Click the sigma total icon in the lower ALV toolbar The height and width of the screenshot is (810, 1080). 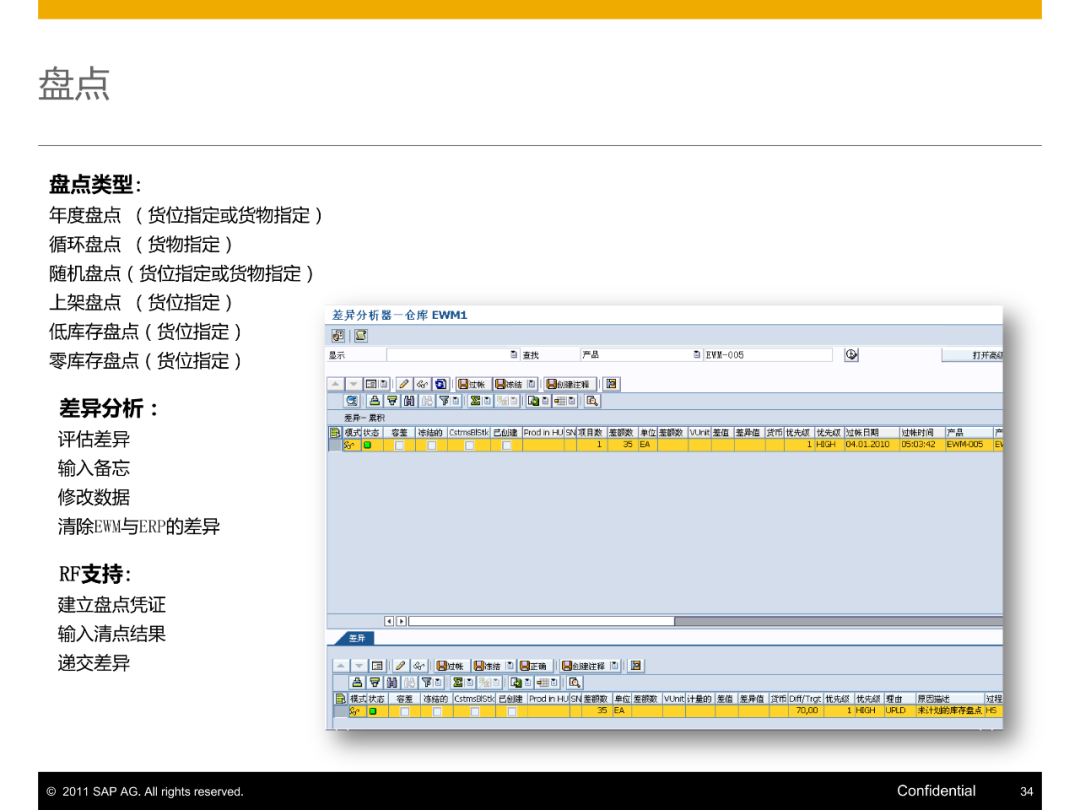point(457,683)
